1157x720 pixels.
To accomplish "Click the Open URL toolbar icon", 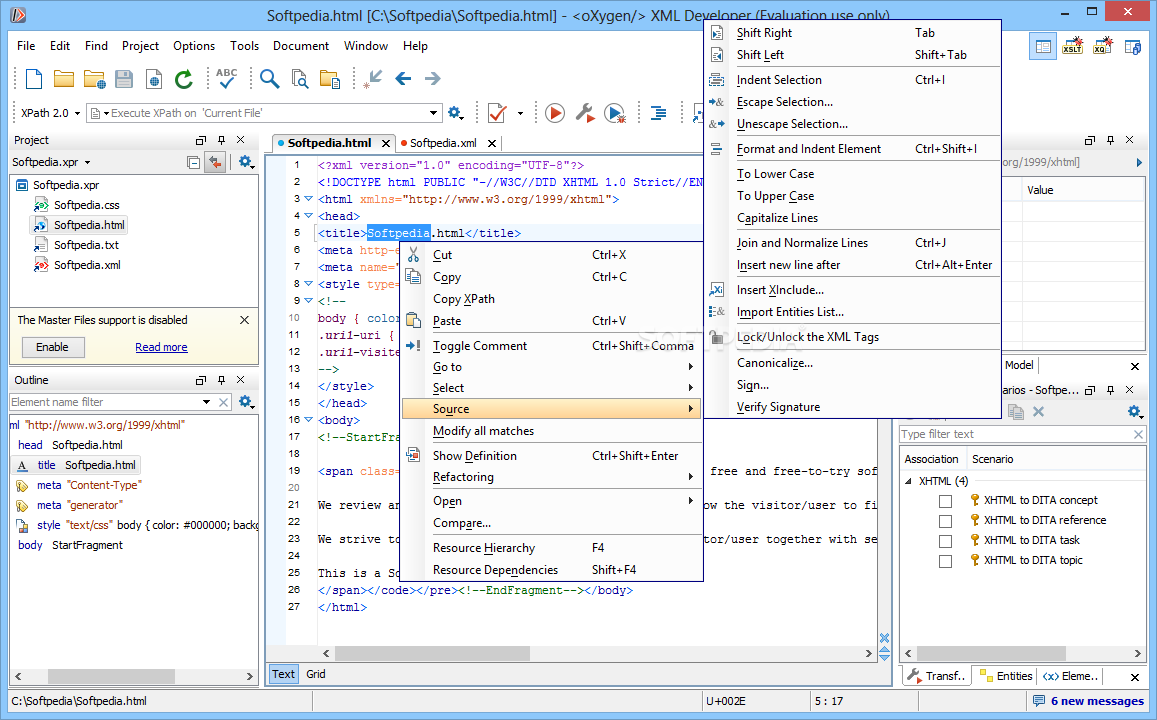I will (94, 79).
